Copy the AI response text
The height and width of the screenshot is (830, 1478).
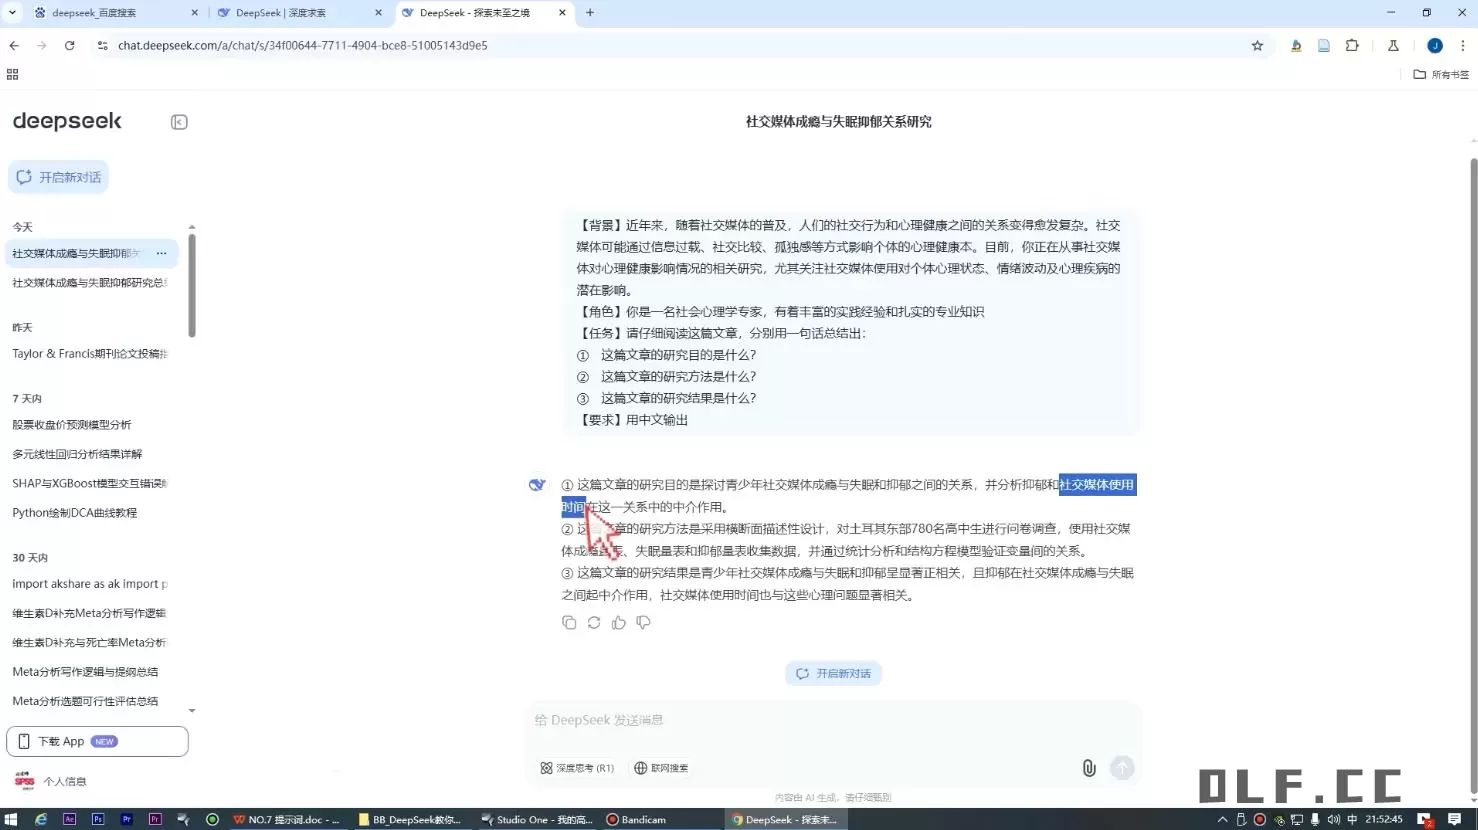click(x=569, y=623)
